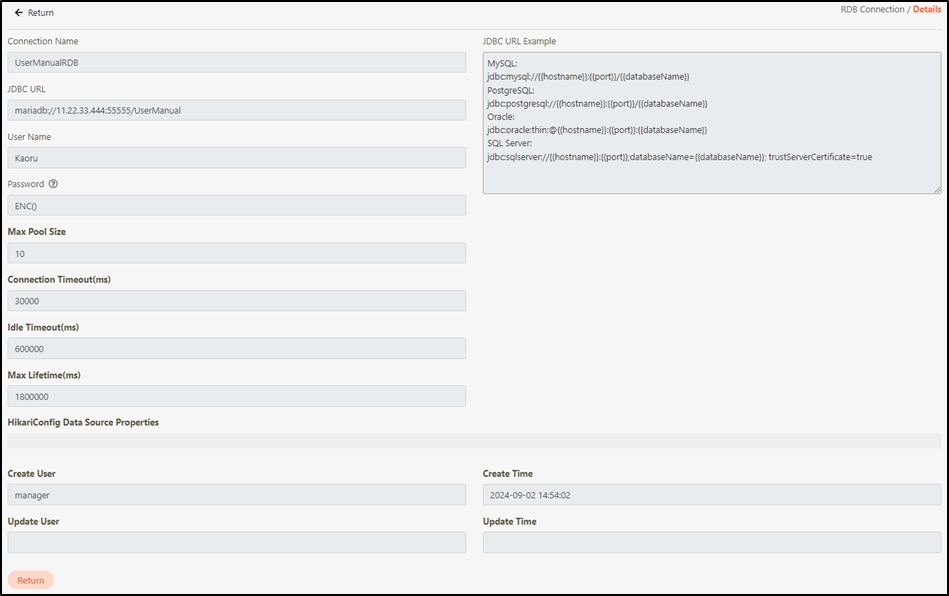Screen dimensions: 949x596
Task: Grab the JDBC URL Example resize handle
Action: [x=936, y=188]
